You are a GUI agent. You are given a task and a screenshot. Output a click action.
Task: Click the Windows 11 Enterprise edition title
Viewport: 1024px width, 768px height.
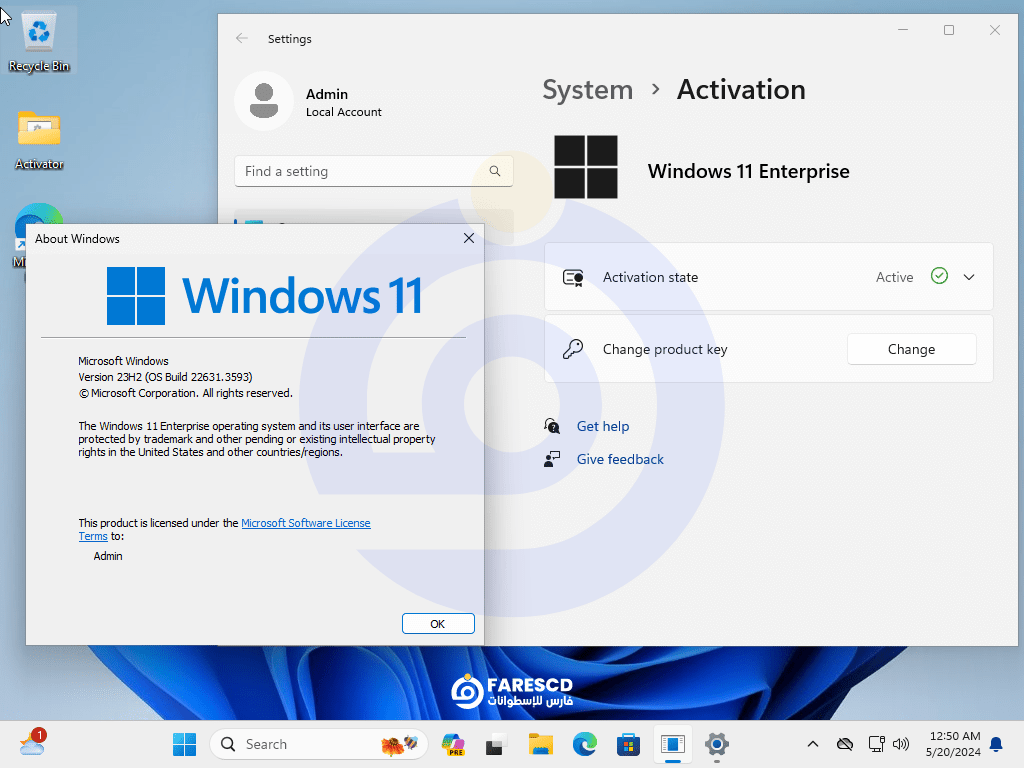coord(748,171)
